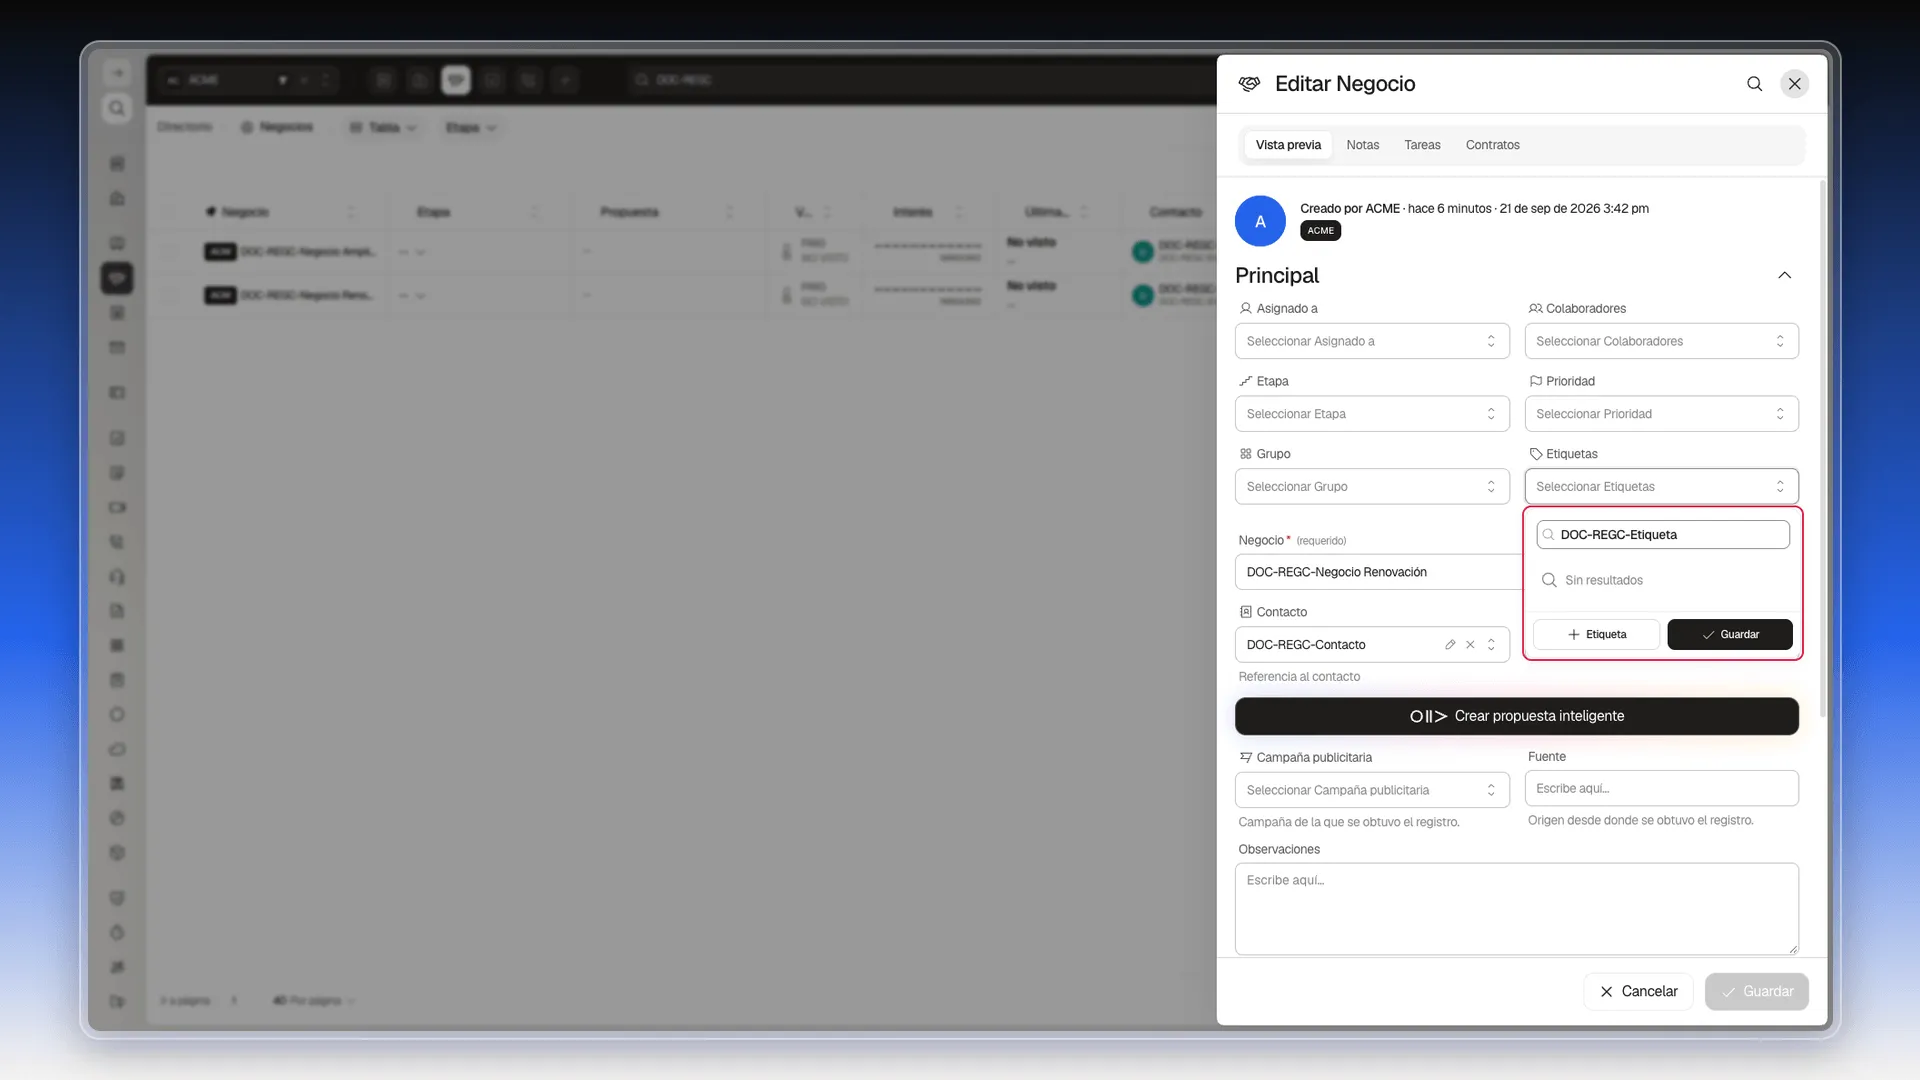Toggle the Seleccionar Etiquetas dropdown
This screenshot has height=1080, width=1920.
pyautogui.click(x=1661, y=487)
